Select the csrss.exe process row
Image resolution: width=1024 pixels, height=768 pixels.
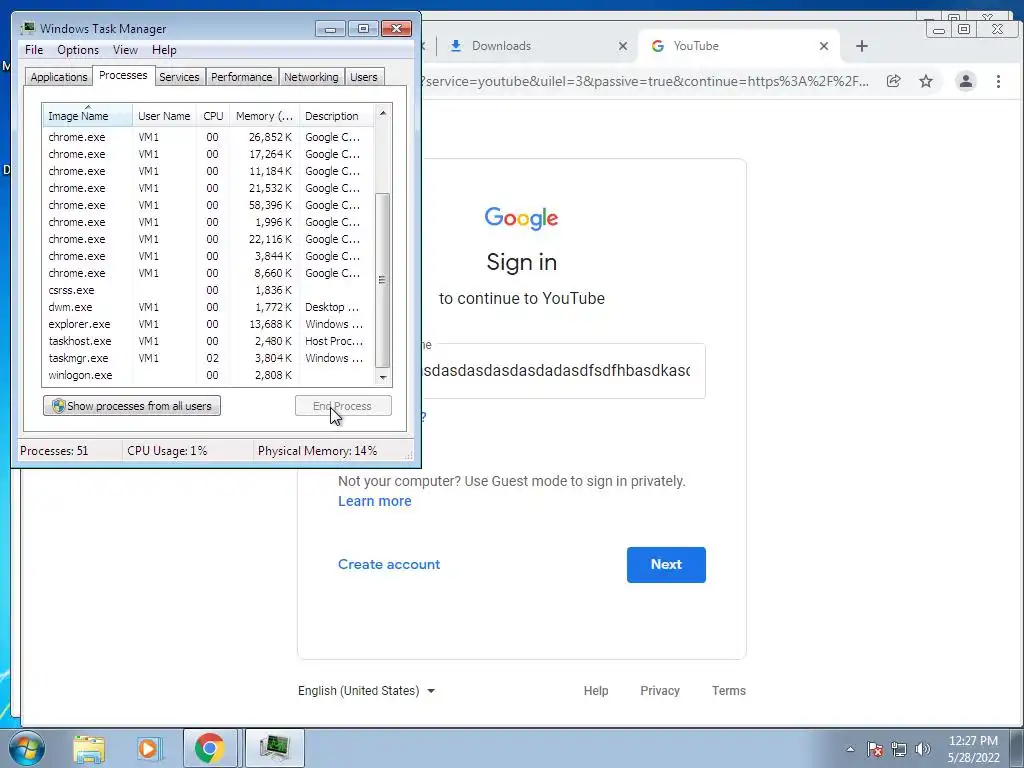coord(208,290)
